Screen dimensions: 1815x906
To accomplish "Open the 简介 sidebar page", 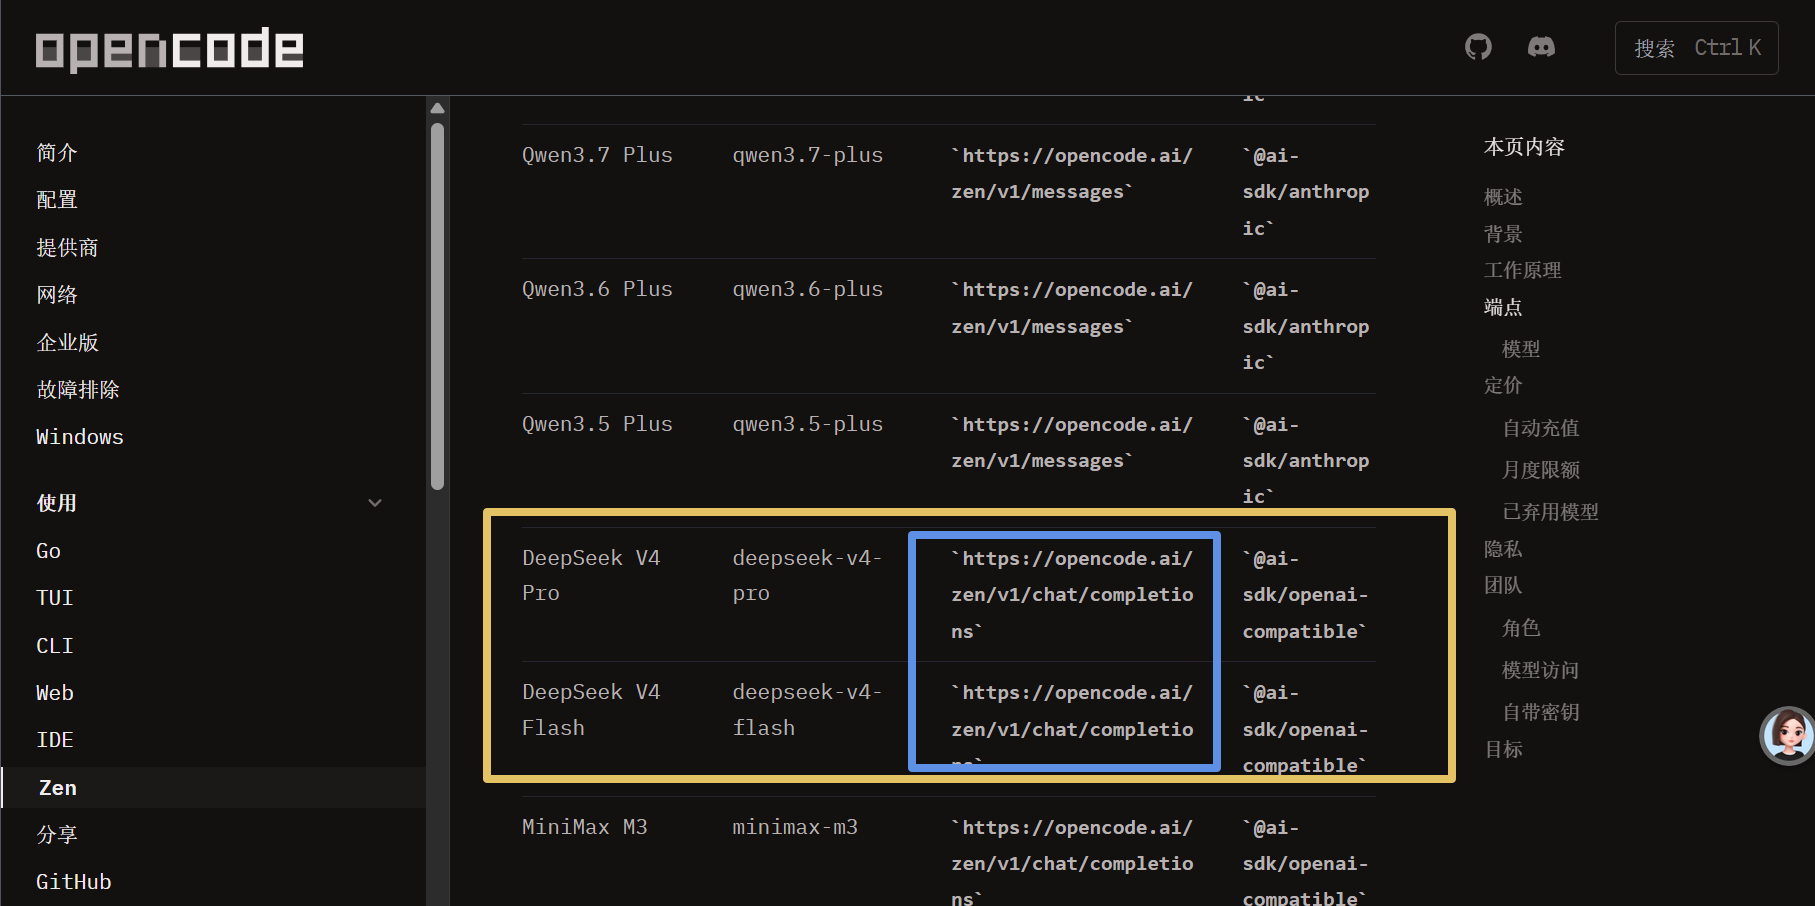I will (57, 153).
